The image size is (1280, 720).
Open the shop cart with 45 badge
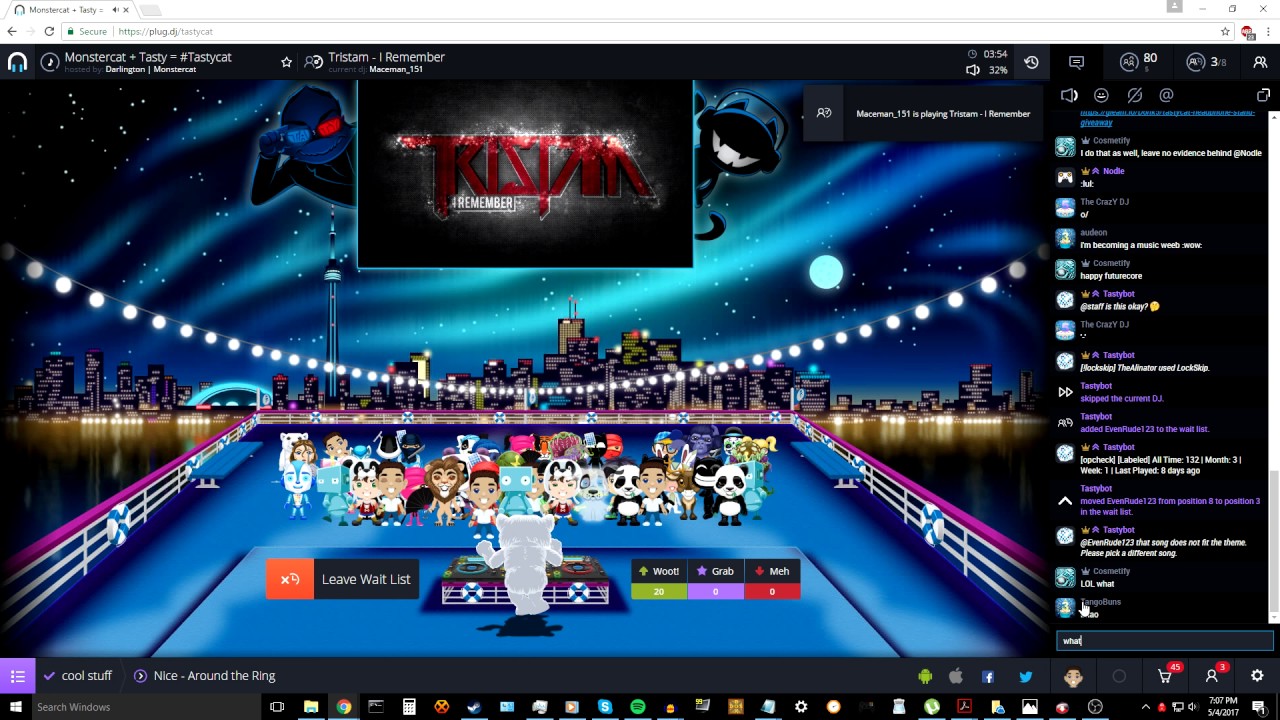(1166, 675)
